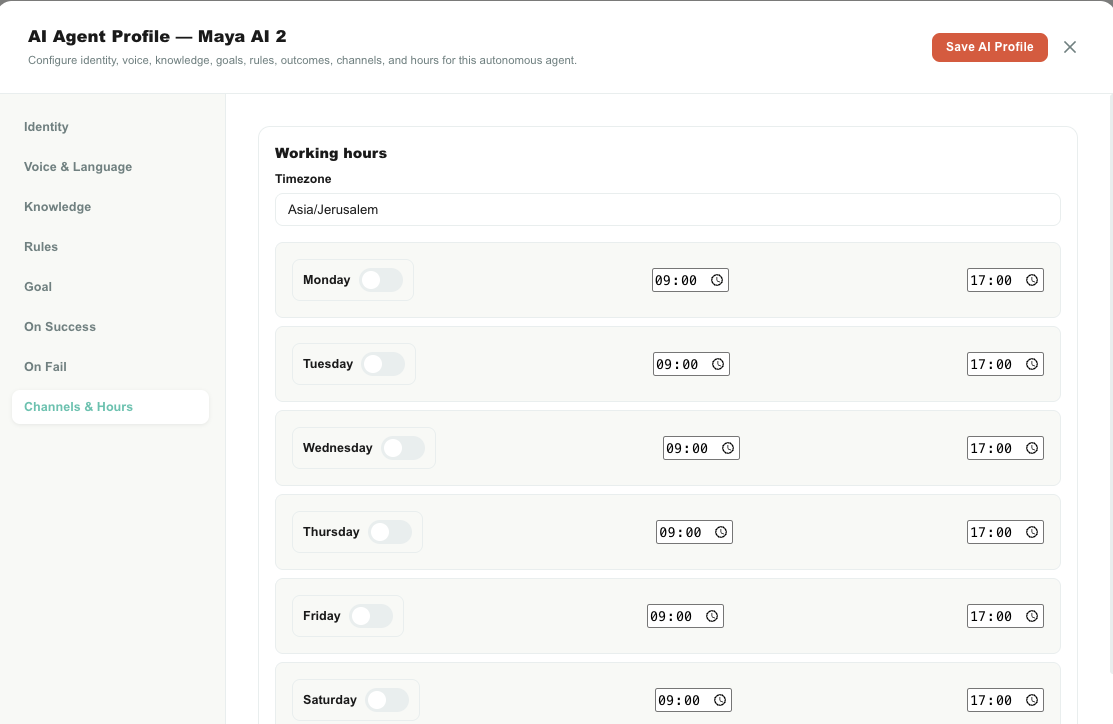1113x724 pixels.
Task: Click Saturday end time 17:00 value
Action: [991, 700]
